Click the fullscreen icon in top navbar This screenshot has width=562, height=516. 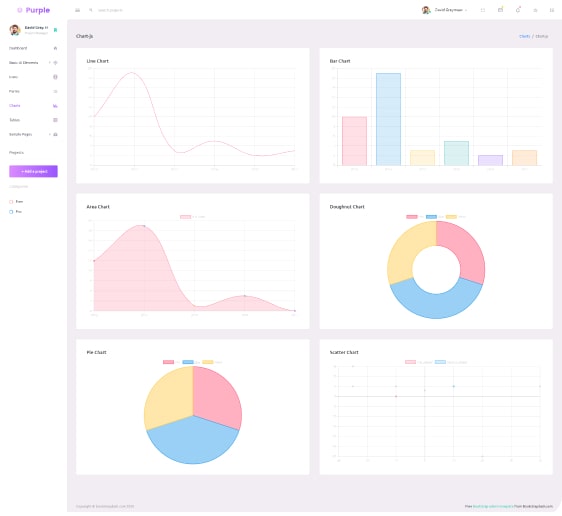click(x=483, y=10)
